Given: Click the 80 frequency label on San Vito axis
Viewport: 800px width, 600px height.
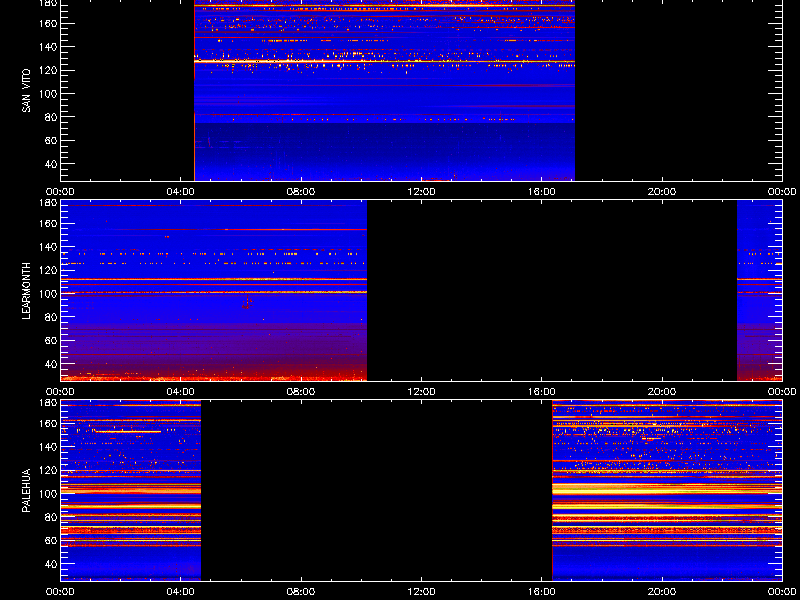Looking at the screenshot, I should [51, 117].
